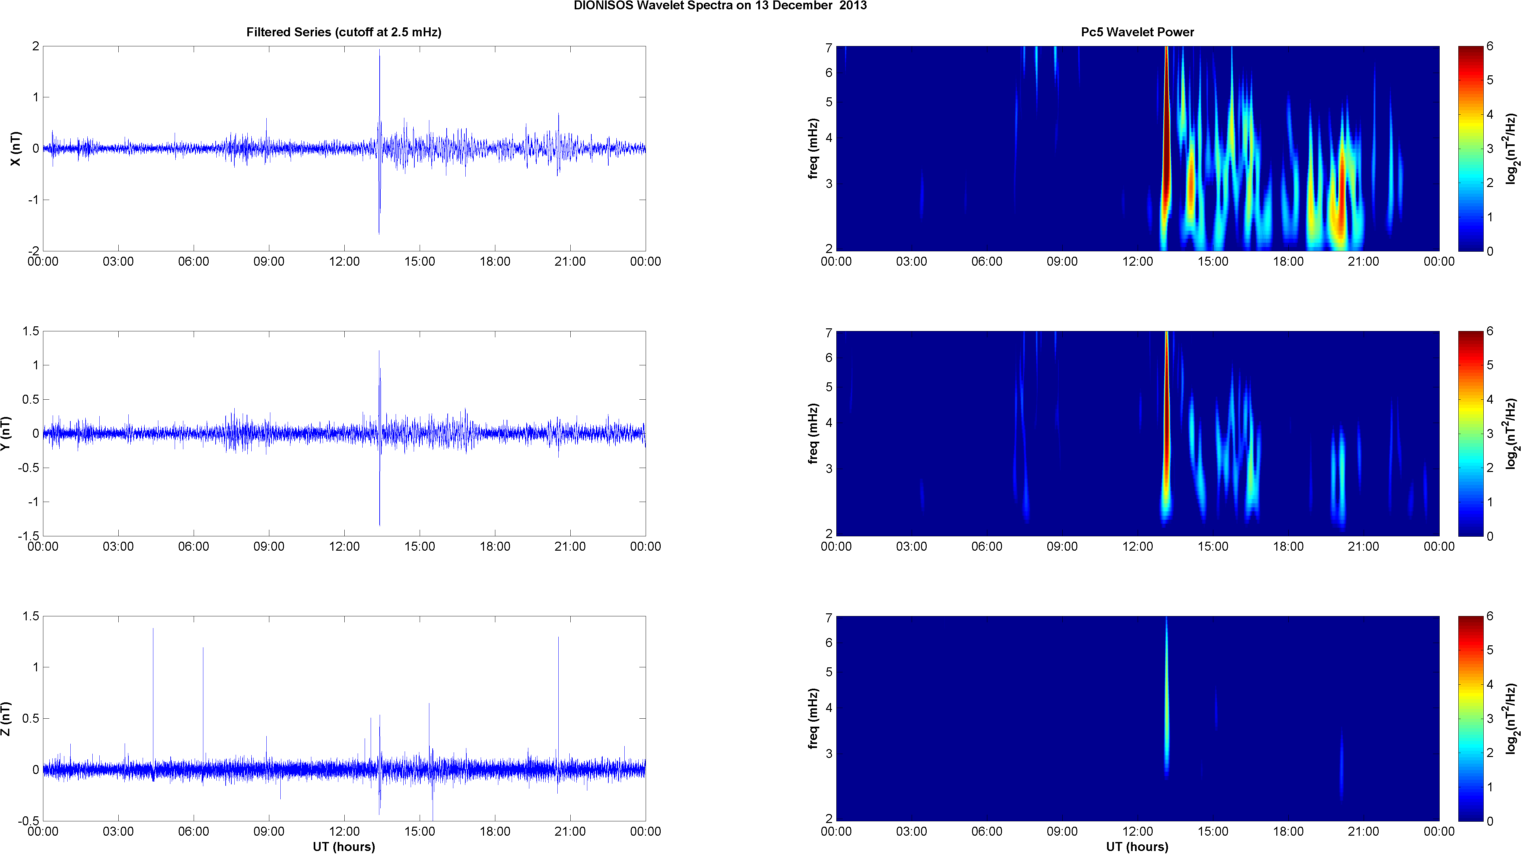Image resolution: width=1521 pixels, height=854 pixels.
Task: Click the bottom spectrogram's colorbar
Action: tap(1470, 718)
